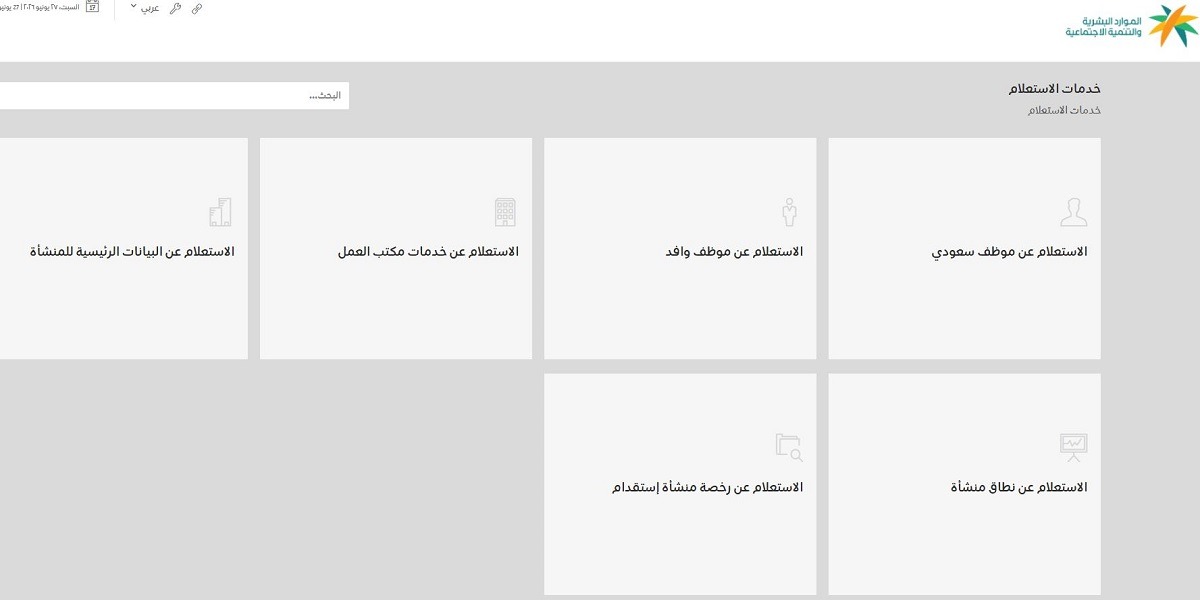Screen dimensions: 1200x600
Task: Click the standing figure expat employee icon
Action: (x=790, y=212)
